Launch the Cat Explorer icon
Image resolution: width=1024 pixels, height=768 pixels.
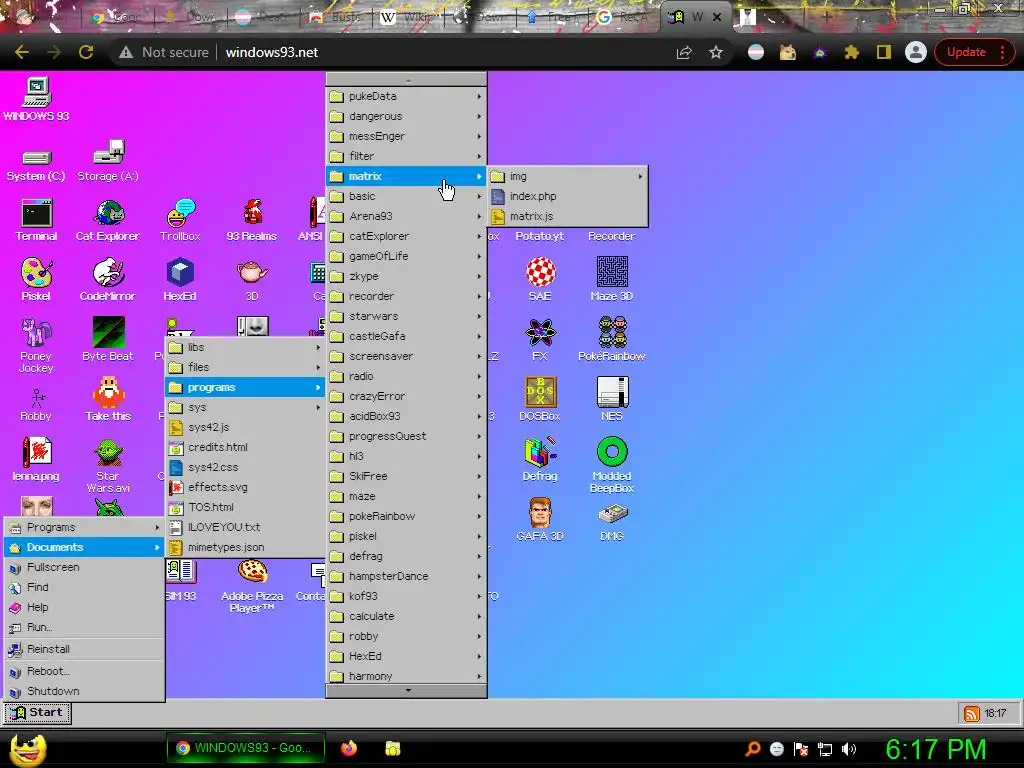tap(108, 221)
